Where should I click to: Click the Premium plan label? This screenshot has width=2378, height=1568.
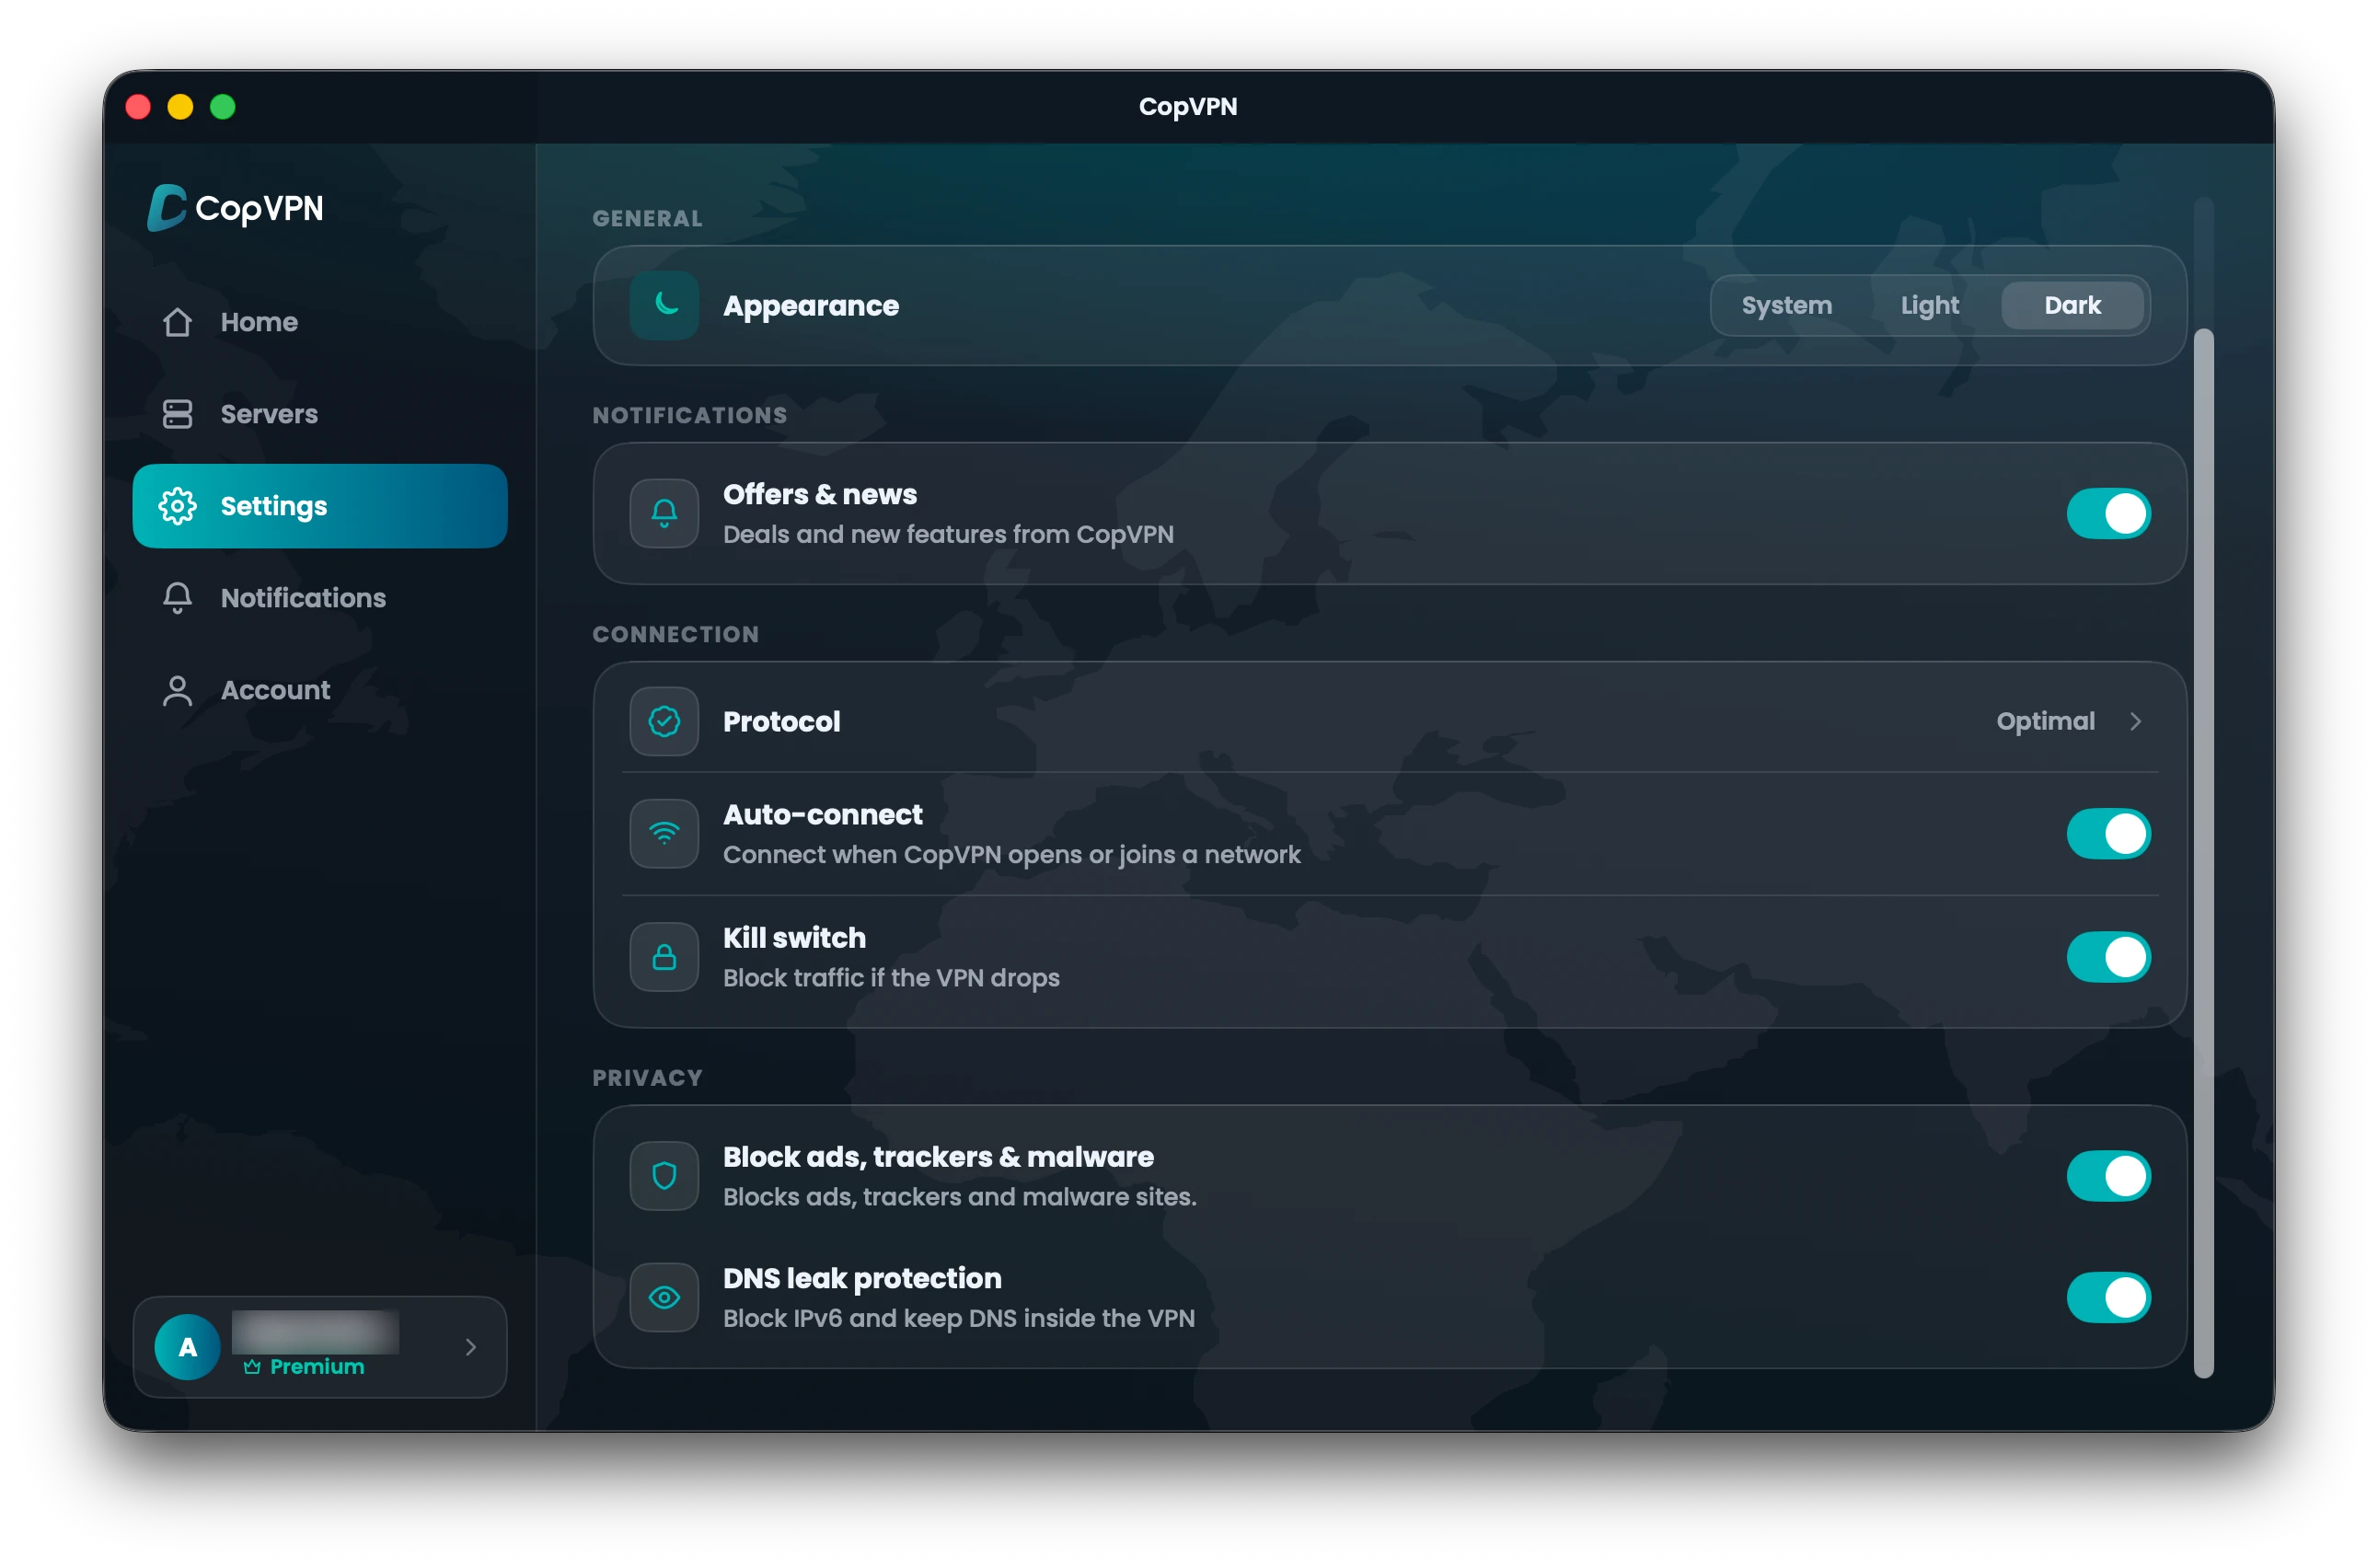[x=317, y=1367]
